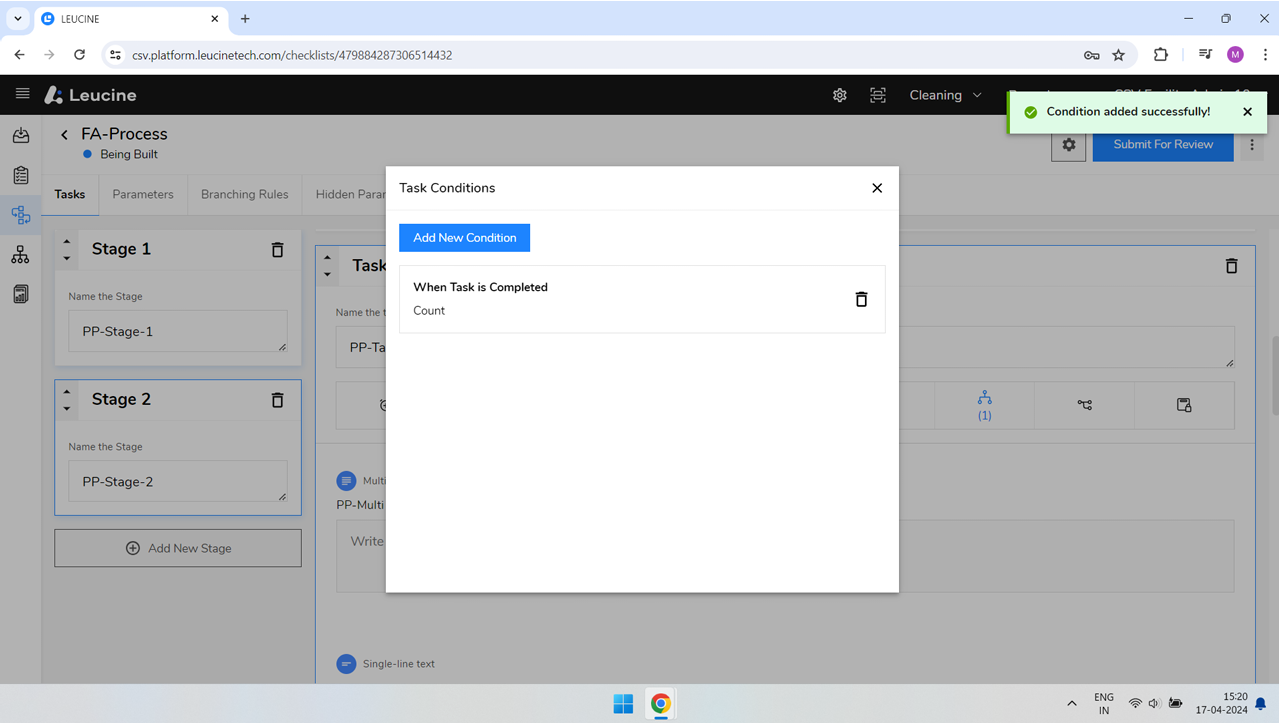1279x723 pixels.
Task: Open Chrome extensions puzzle icon
Action: (1160, 55)
